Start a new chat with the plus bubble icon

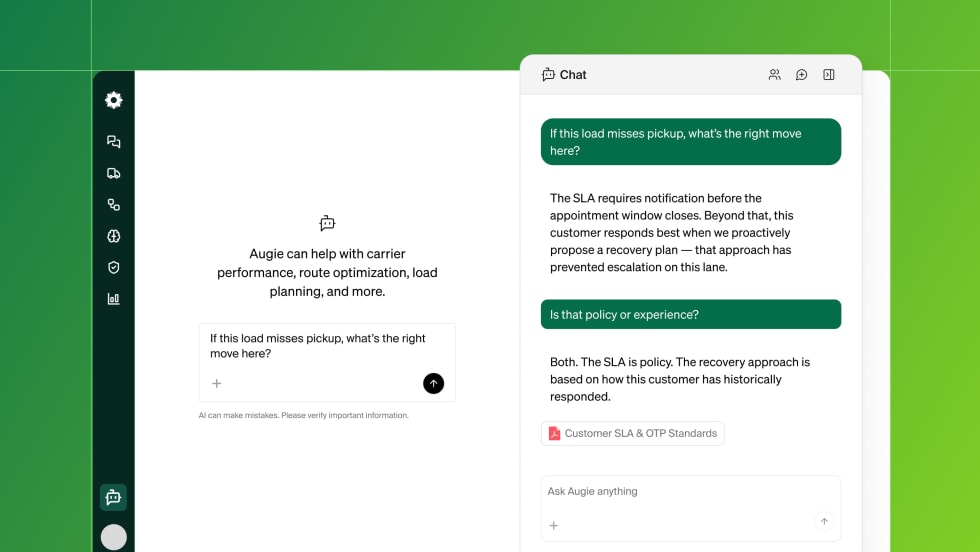coord(801,75)
